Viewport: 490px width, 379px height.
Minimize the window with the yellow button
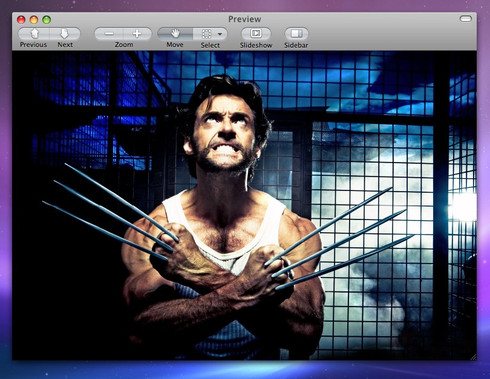click(34, 20)
